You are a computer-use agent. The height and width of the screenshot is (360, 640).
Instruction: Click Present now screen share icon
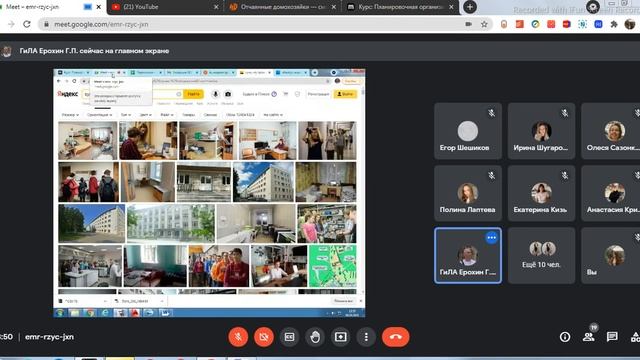pos(340,337)
